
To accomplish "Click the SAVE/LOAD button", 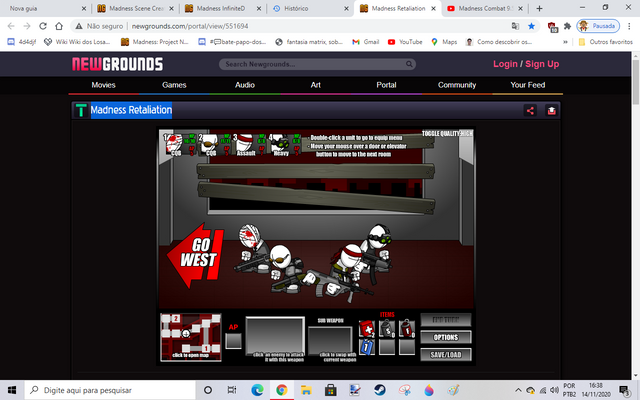I will [446, 355].
